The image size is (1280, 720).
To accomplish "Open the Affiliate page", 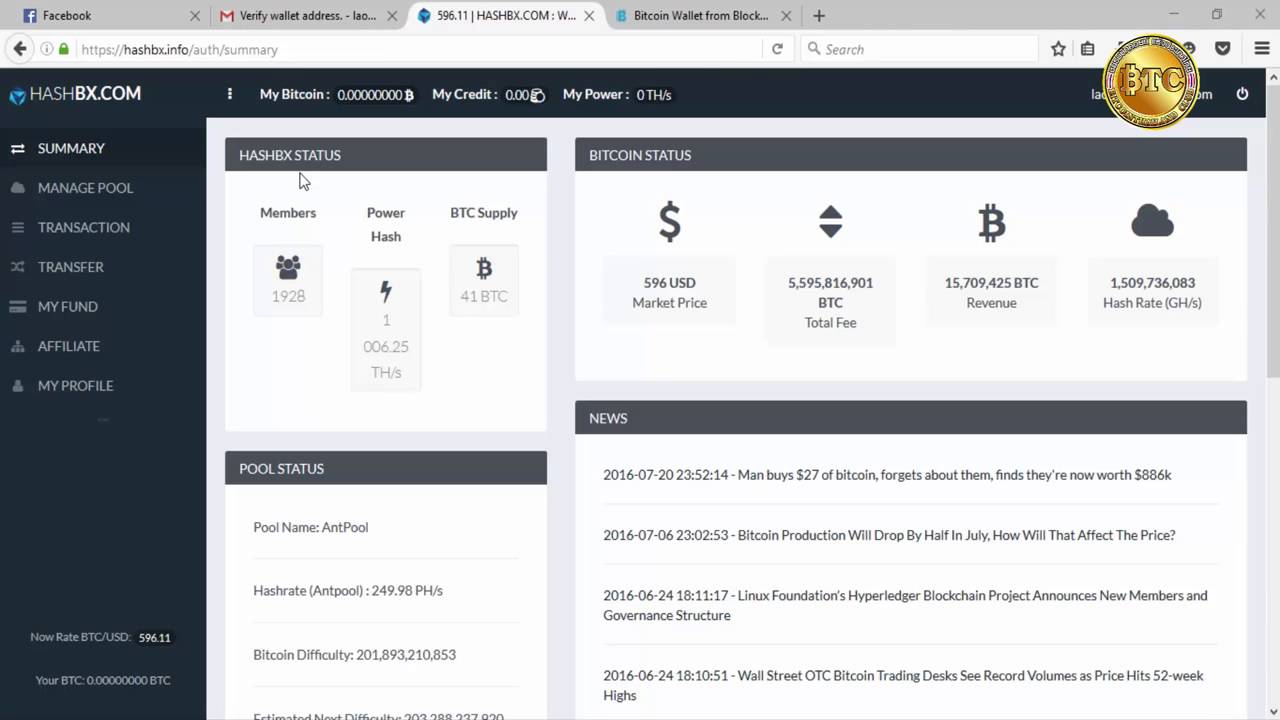I will 69,346.
